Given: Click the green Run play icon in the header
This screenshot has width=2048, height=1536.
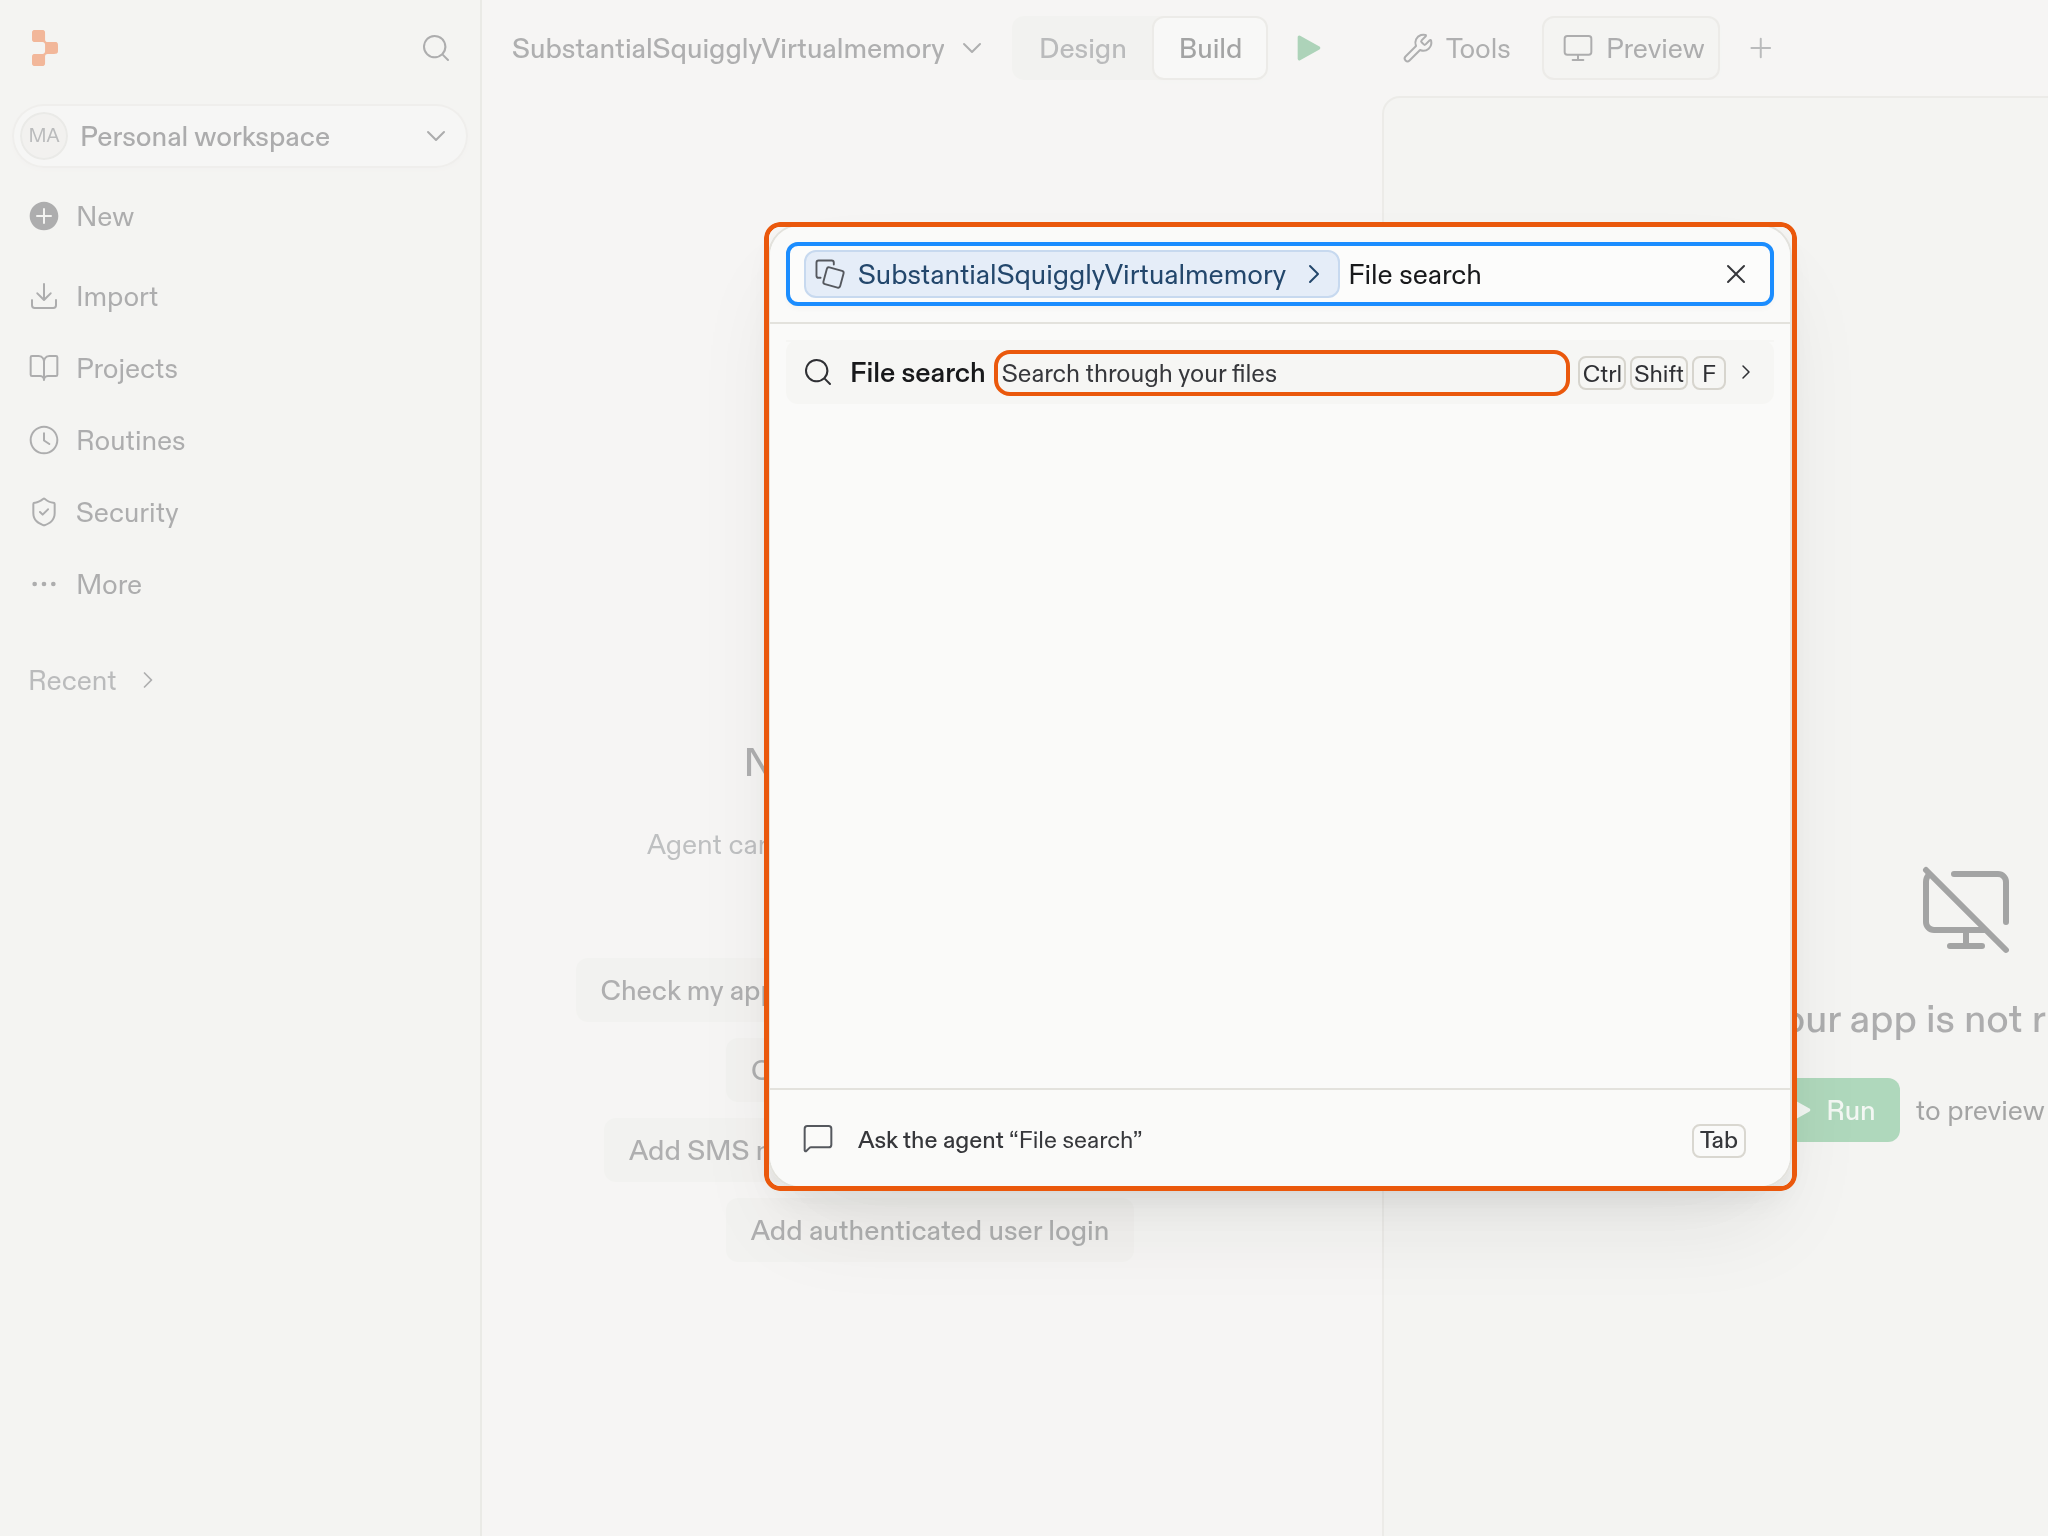Looking at the screenshot, I should [1308, 48].
